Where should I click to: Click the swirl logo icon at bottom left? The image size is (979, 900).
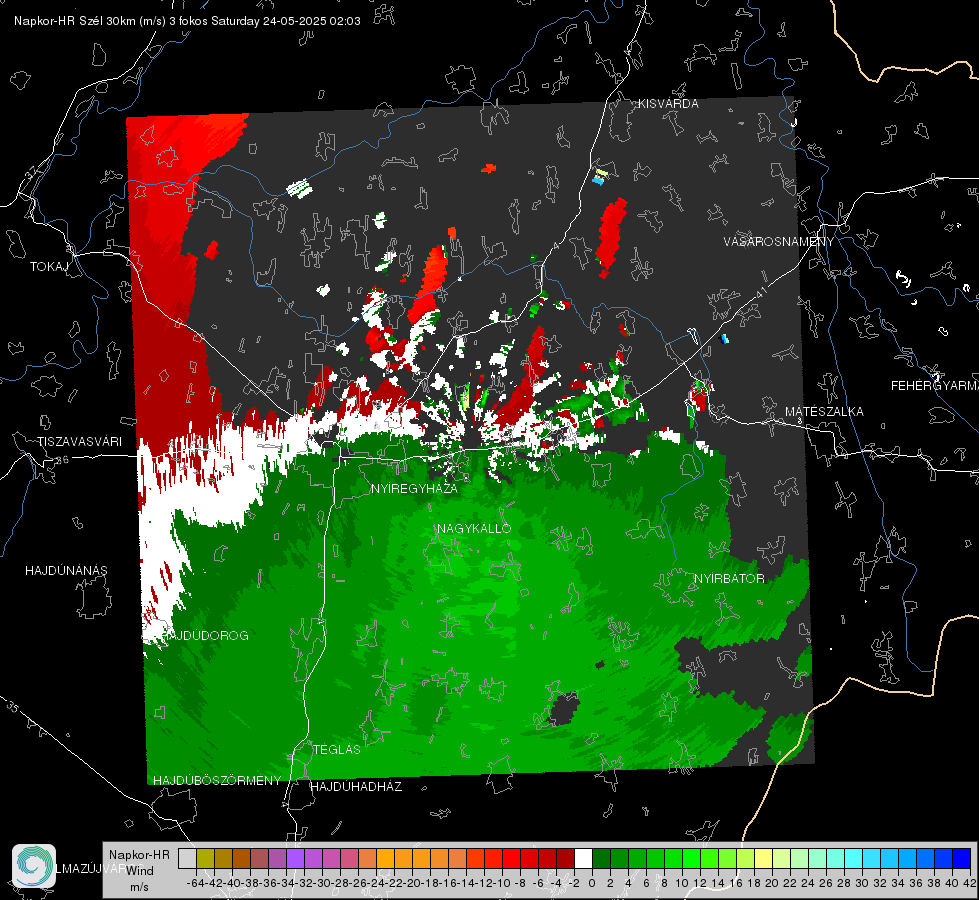(34, 866)
